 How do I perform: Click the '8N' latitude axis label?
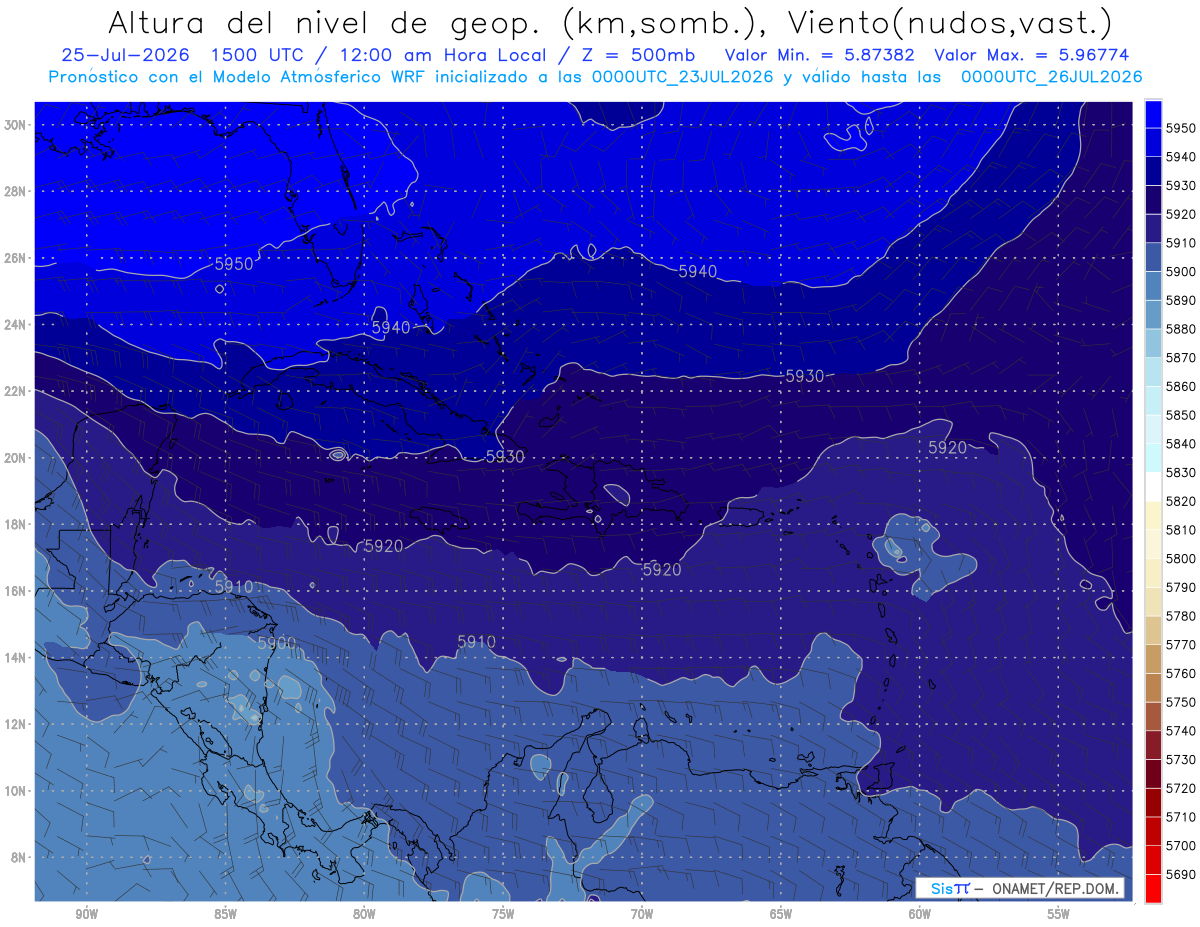pyautogui.click(x=18, y=857)
